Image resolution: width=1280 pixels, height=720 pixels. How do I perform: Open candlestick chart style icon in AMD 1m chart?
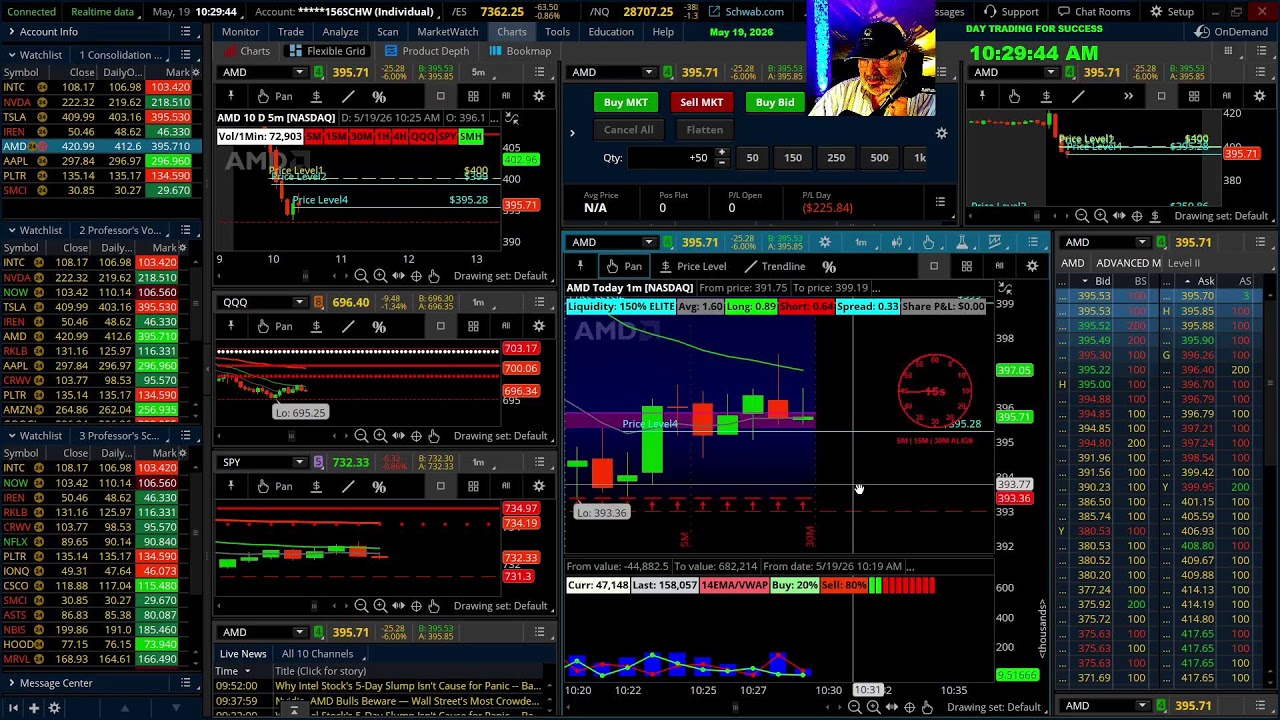pyautogui.click(x=897, y=242)
